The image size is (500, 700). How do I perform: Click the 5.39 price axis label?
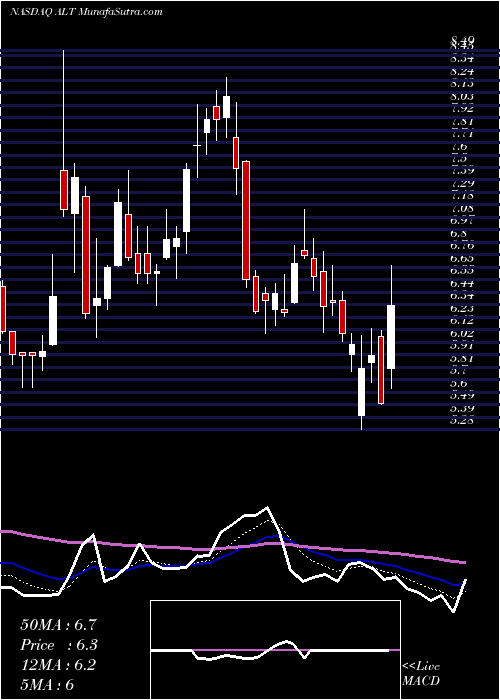pos(462,408)
